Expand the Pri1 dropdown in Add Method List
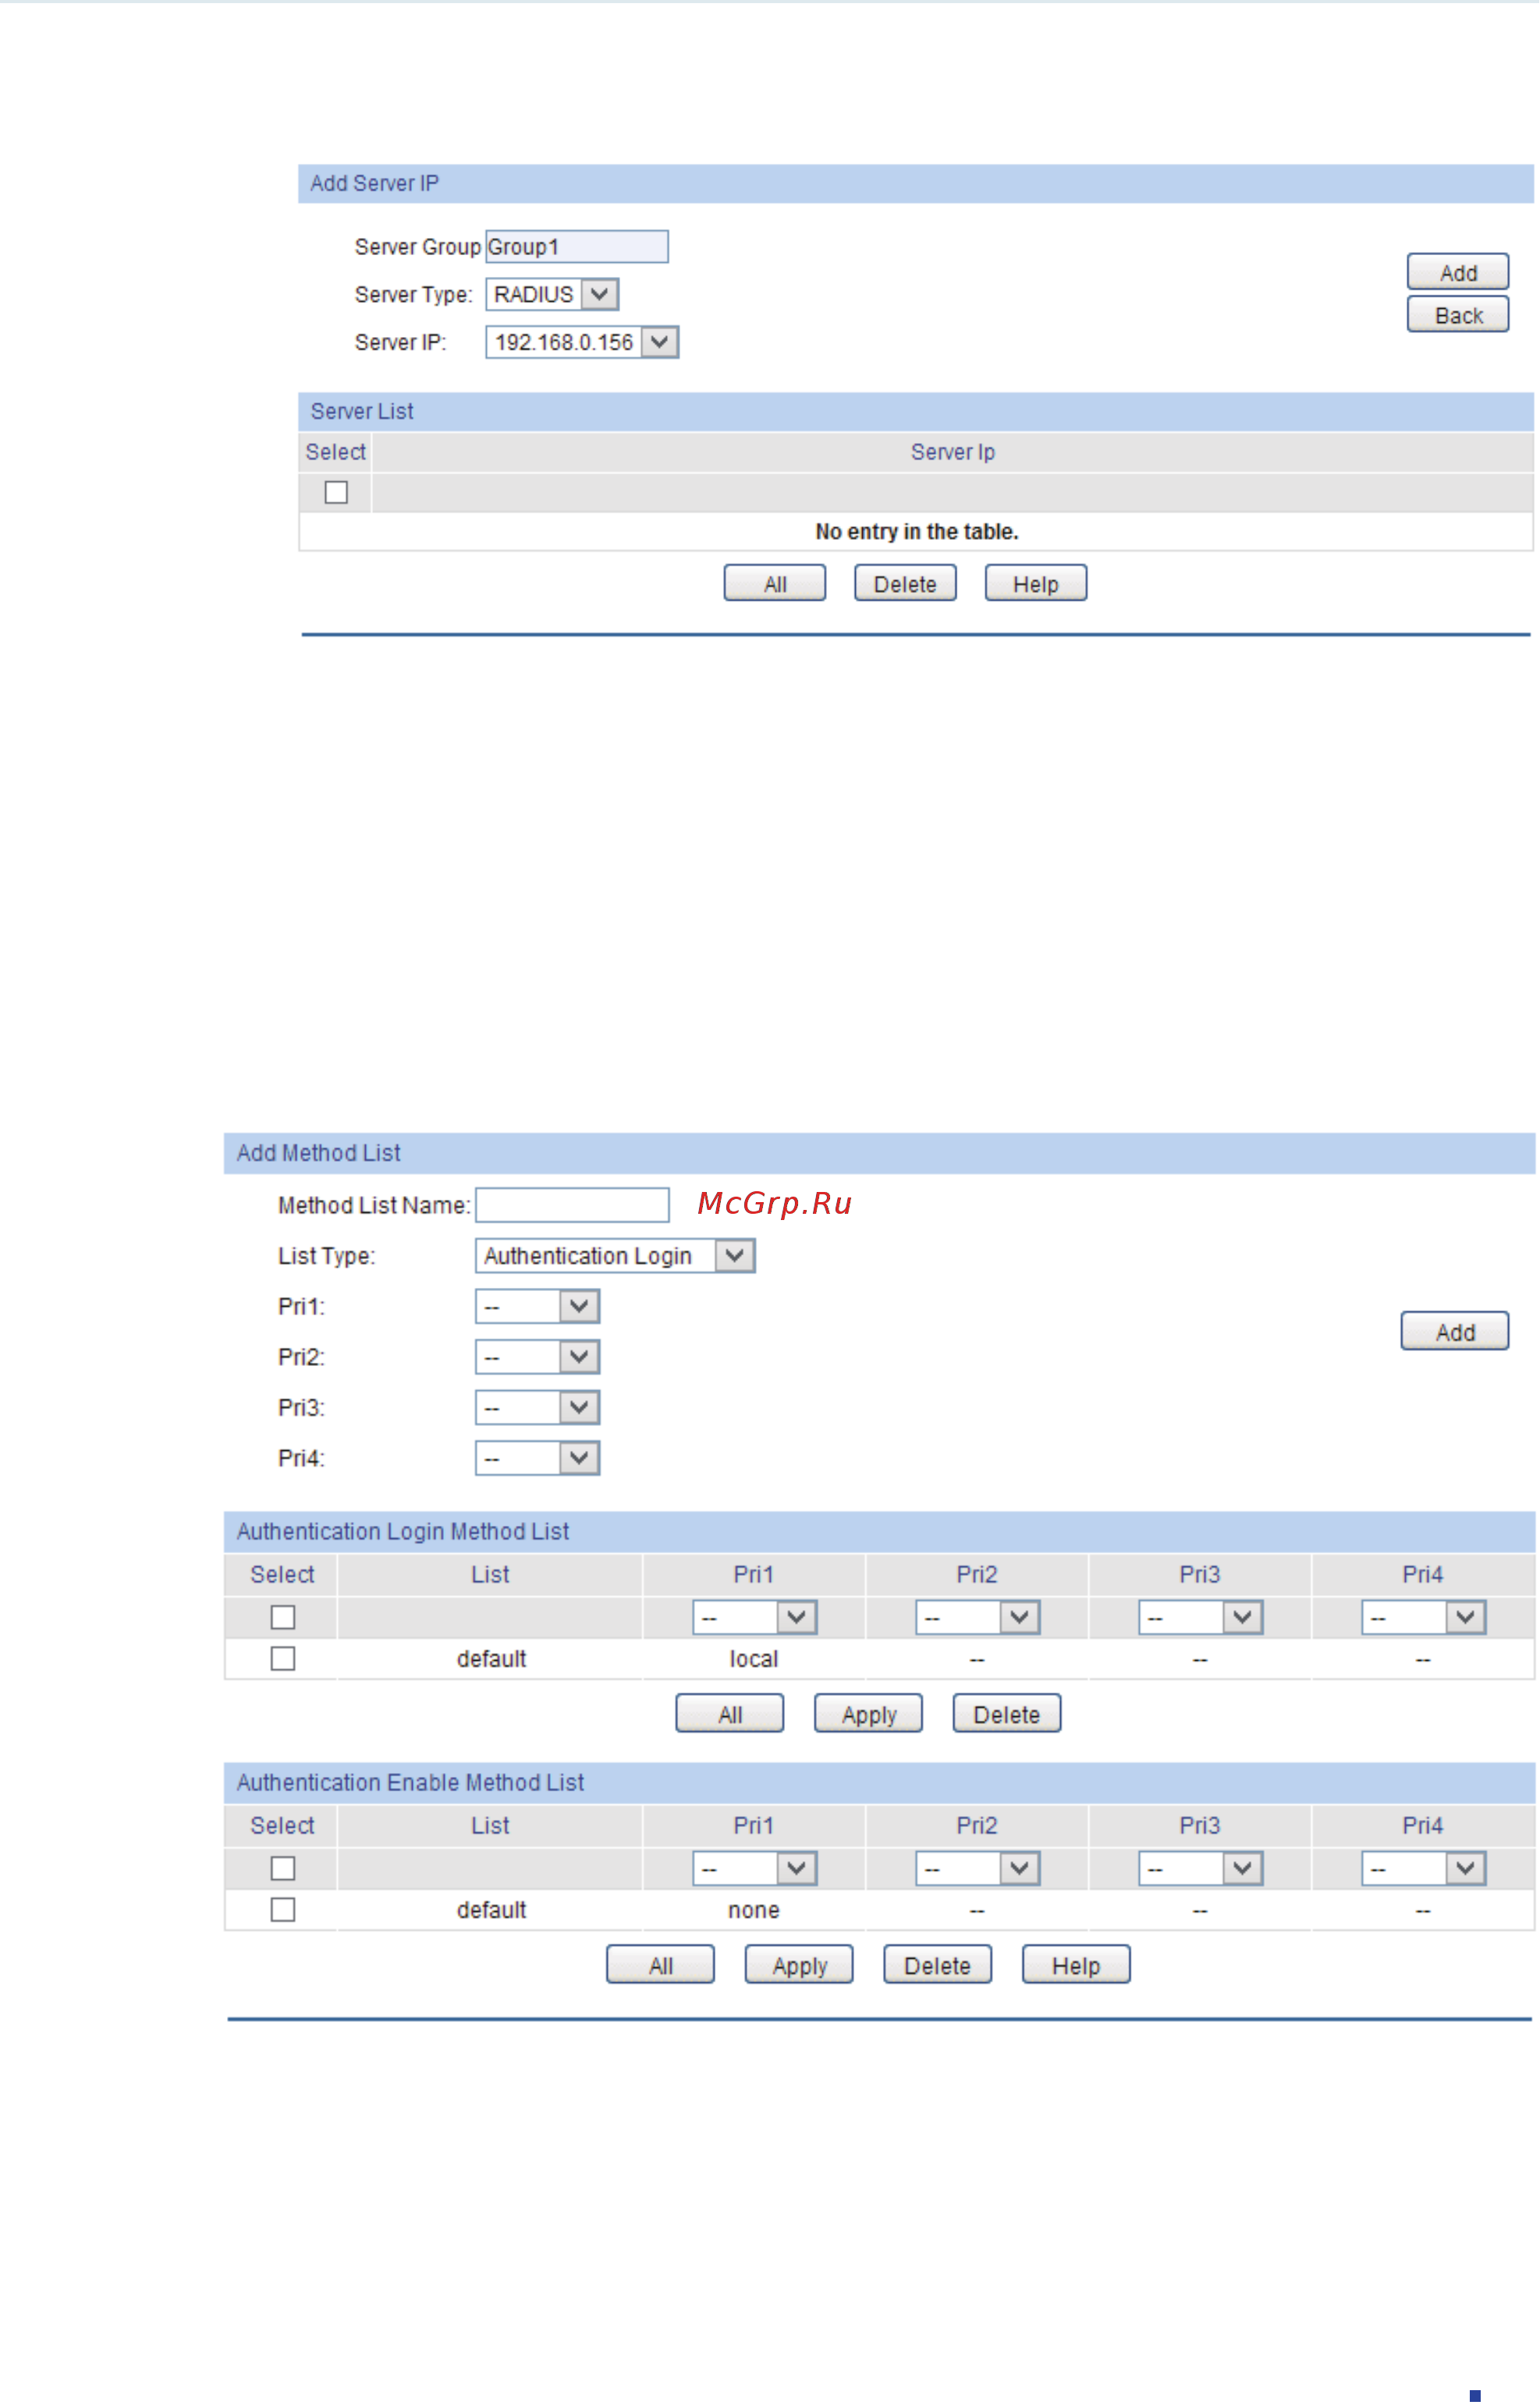 click(580, 1306)
